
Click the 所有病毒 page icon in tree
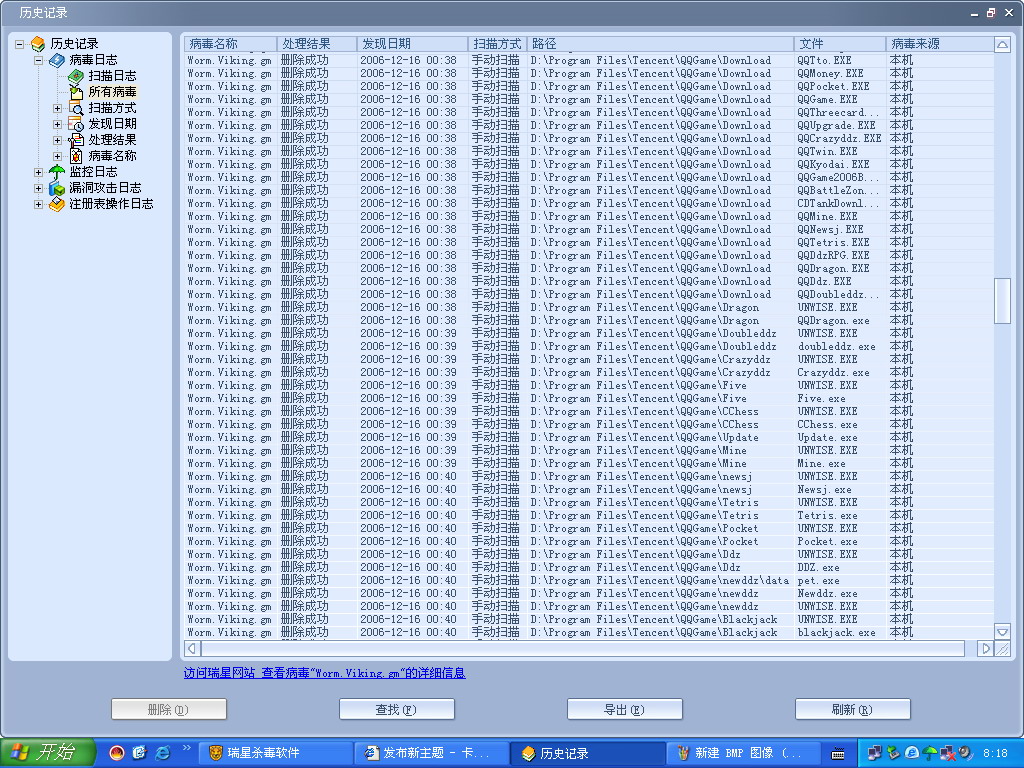pyautogui.click(x=76, y=92)
